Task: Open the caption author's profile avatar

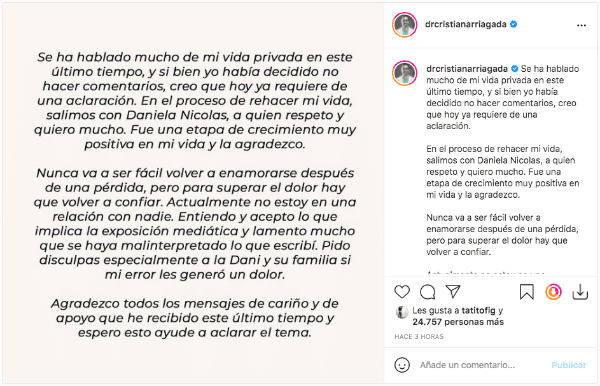Action: tap(404, 73)
